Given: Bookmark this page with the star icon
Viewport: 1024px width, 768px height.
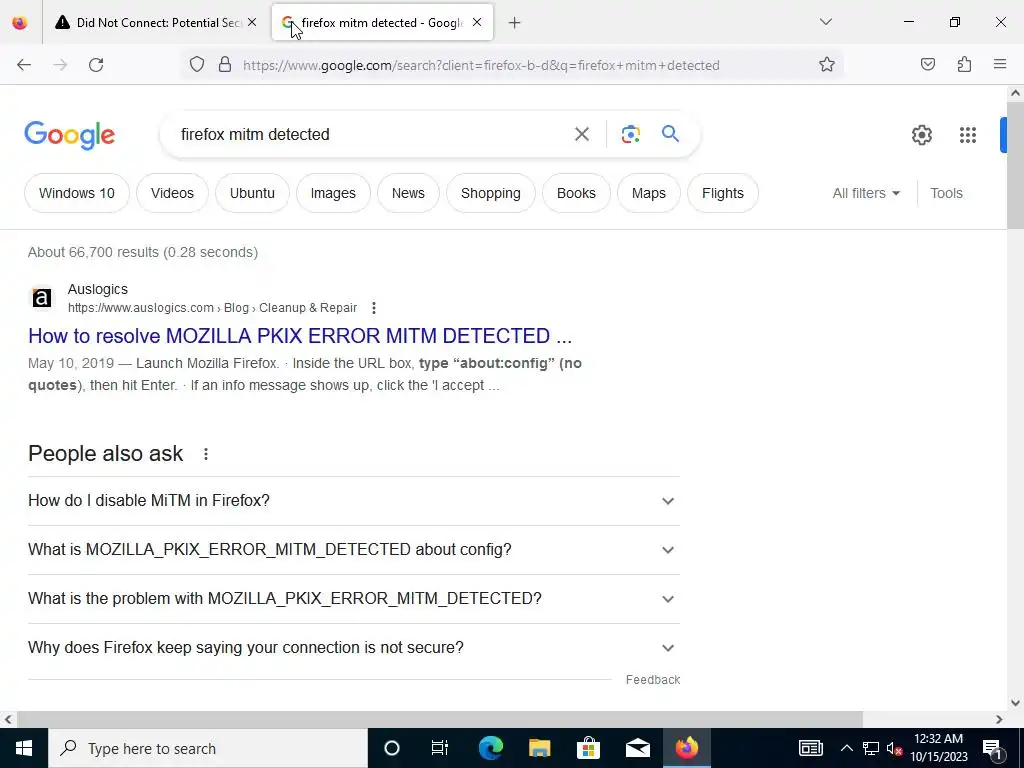Looking at the screenshot, I should [827, 65].
